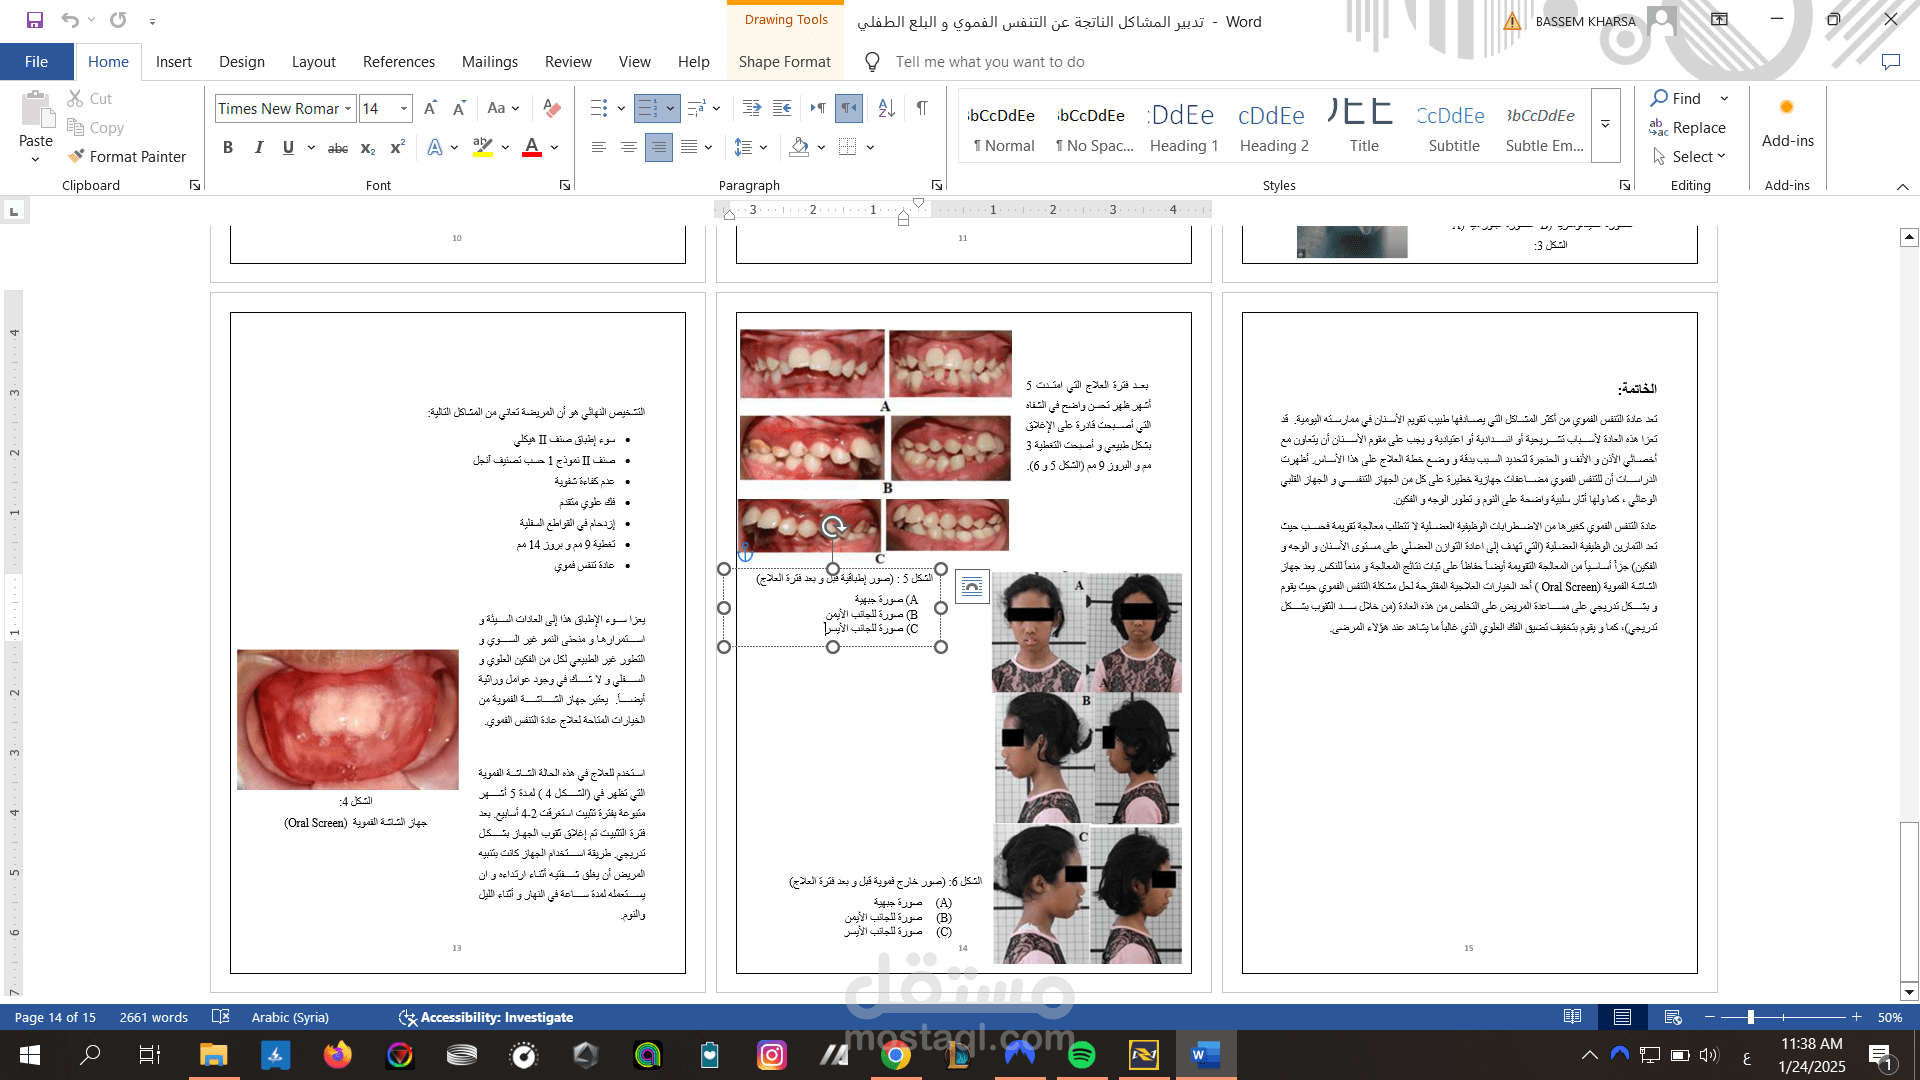Toggle Bold formatting

228,148
